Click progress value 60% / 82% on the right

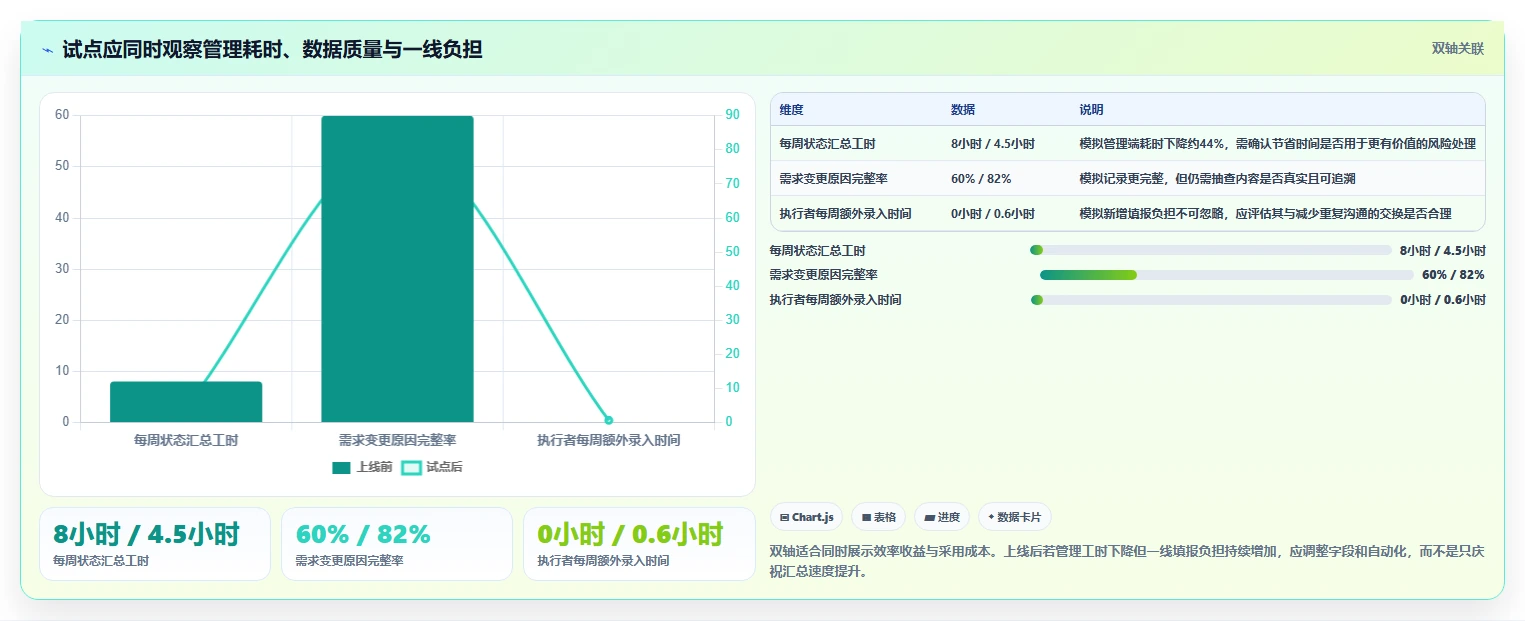(1453, 275)
